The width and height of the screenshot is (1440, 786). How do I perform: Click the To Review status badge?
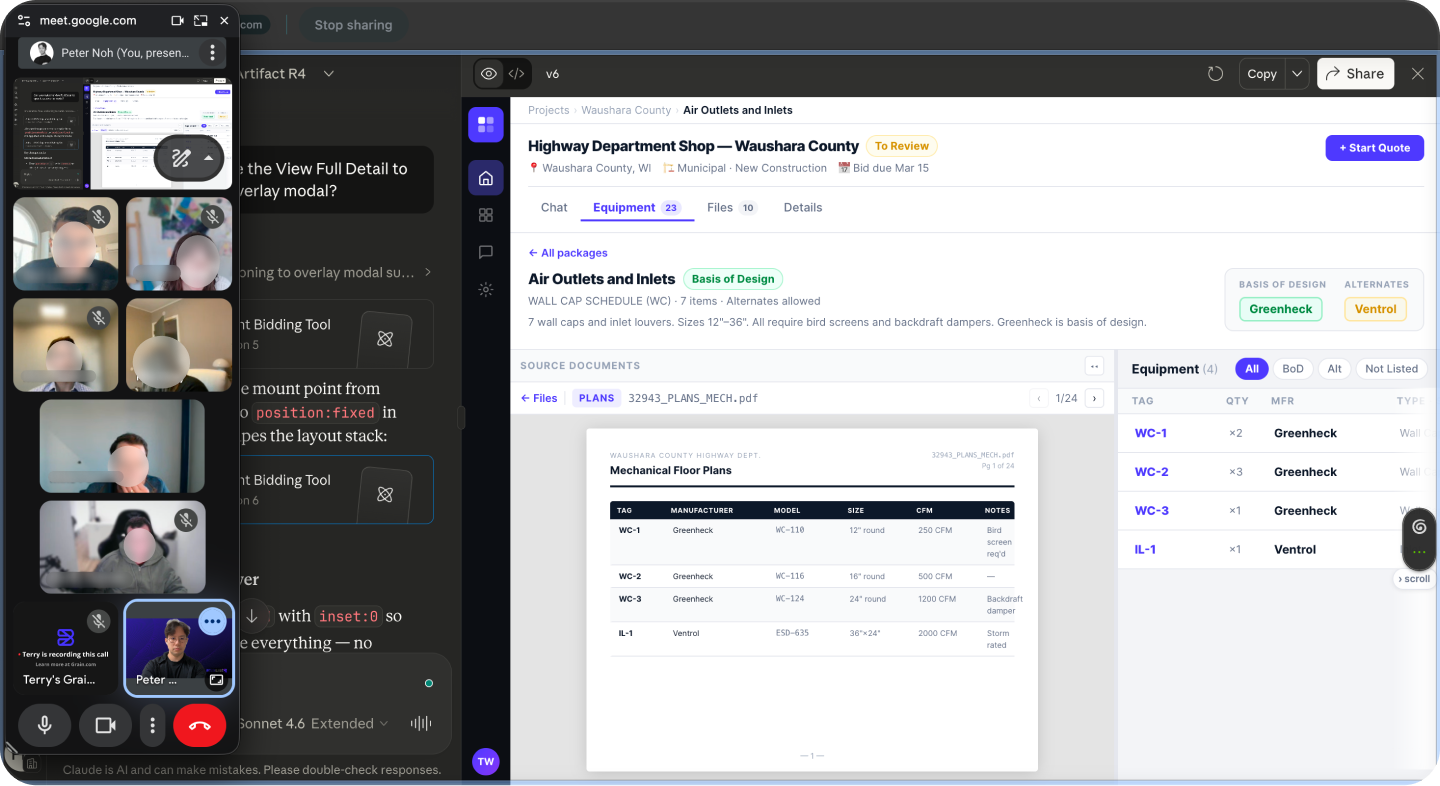pyautogui.click(x=901, y=146)
